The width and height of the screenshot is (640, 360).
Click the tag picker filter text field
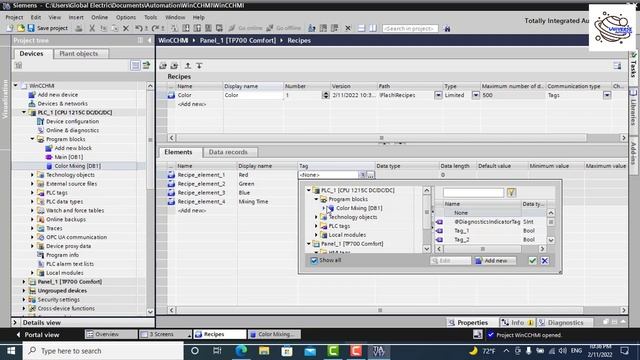(473, 192)
